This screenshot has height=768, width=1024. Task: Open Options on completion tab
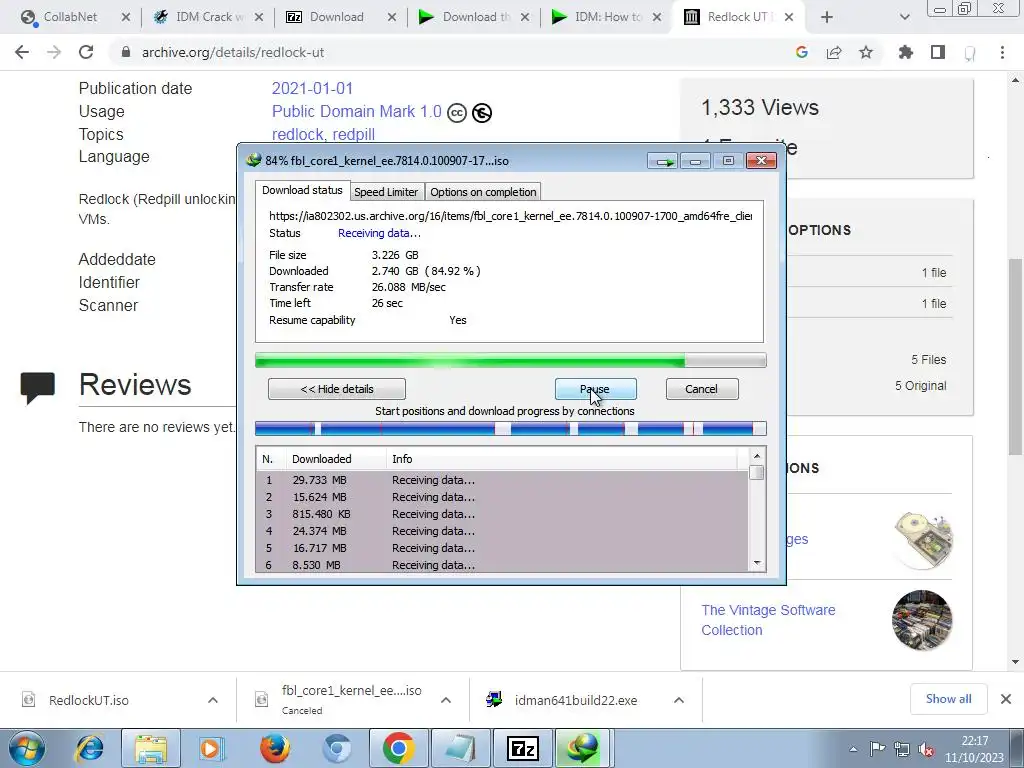(483, 192)
